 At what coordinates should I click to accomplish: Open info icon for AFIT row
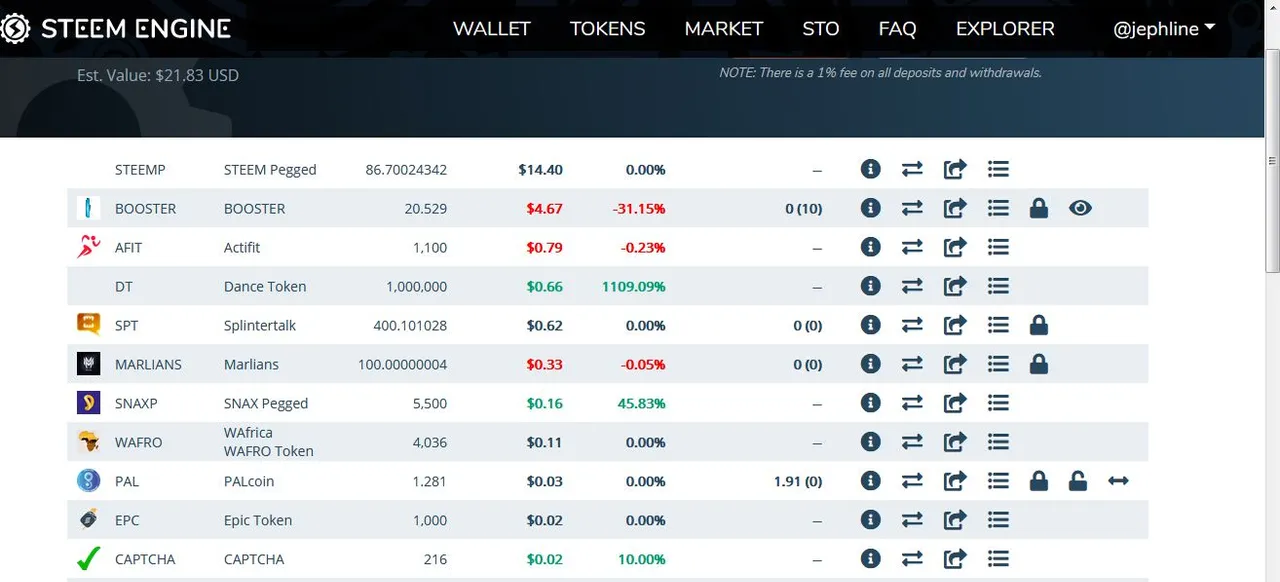tap(870, 247)
